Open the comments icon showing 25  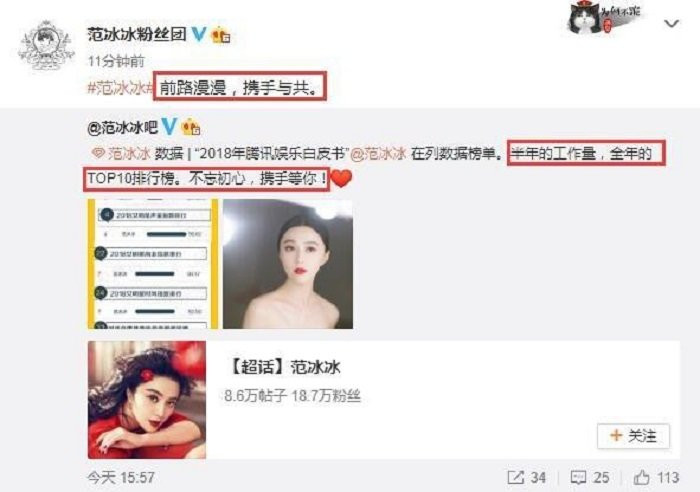click(578, 477)
